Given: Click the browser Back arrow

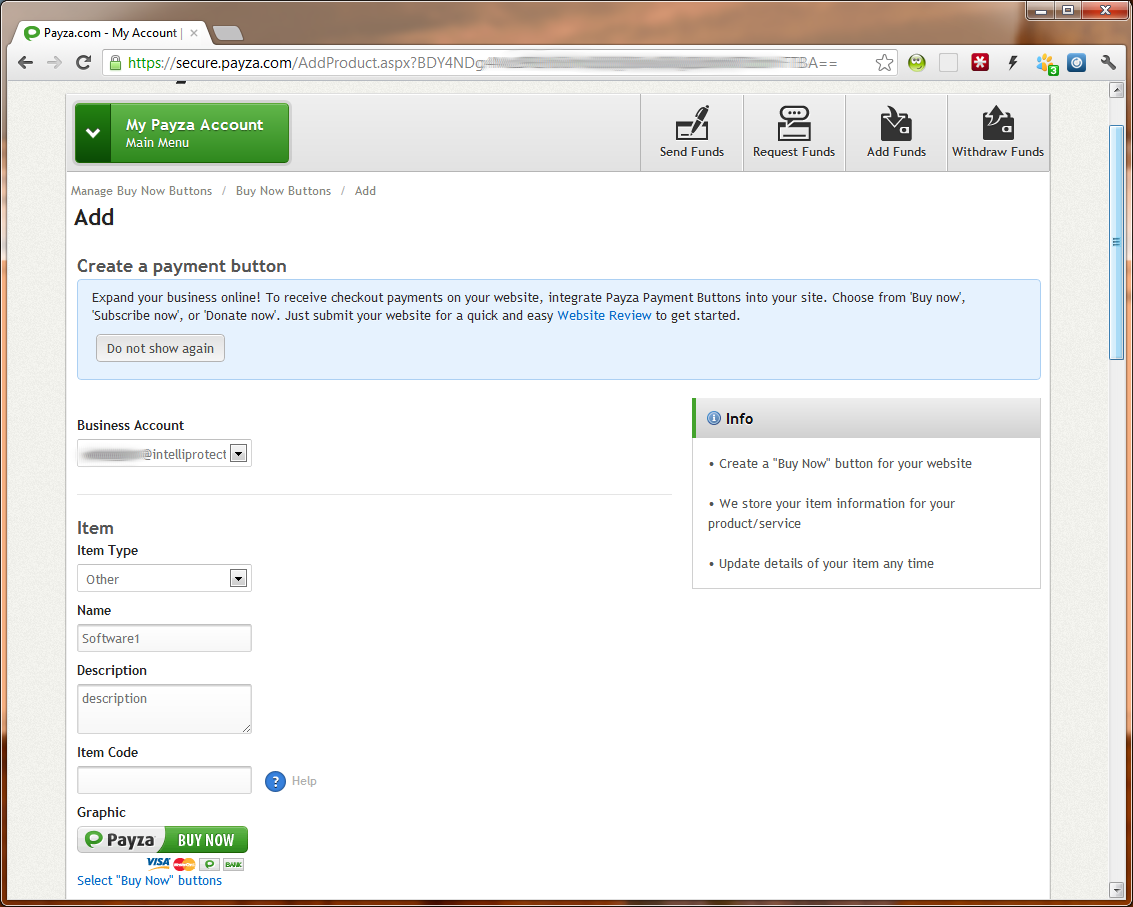Looking at the screenshot, I should (25, 63).
